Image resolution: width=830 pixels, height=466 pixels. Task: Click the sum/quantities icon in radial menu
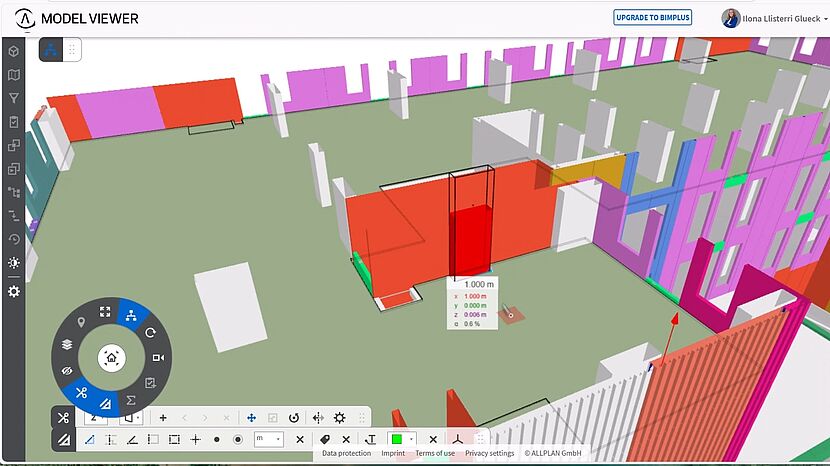click(131, 400)
